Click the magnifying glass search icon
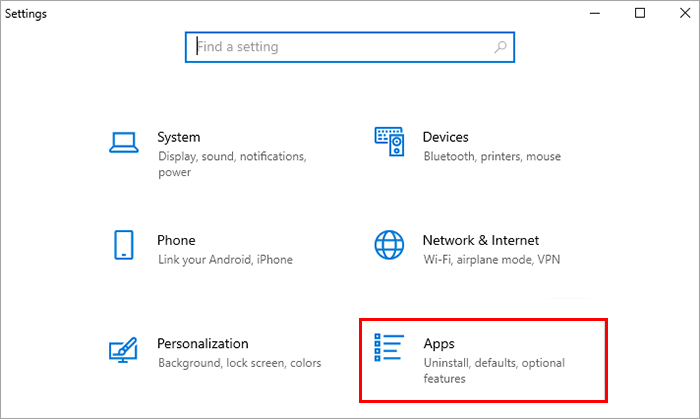 point(500,47)
